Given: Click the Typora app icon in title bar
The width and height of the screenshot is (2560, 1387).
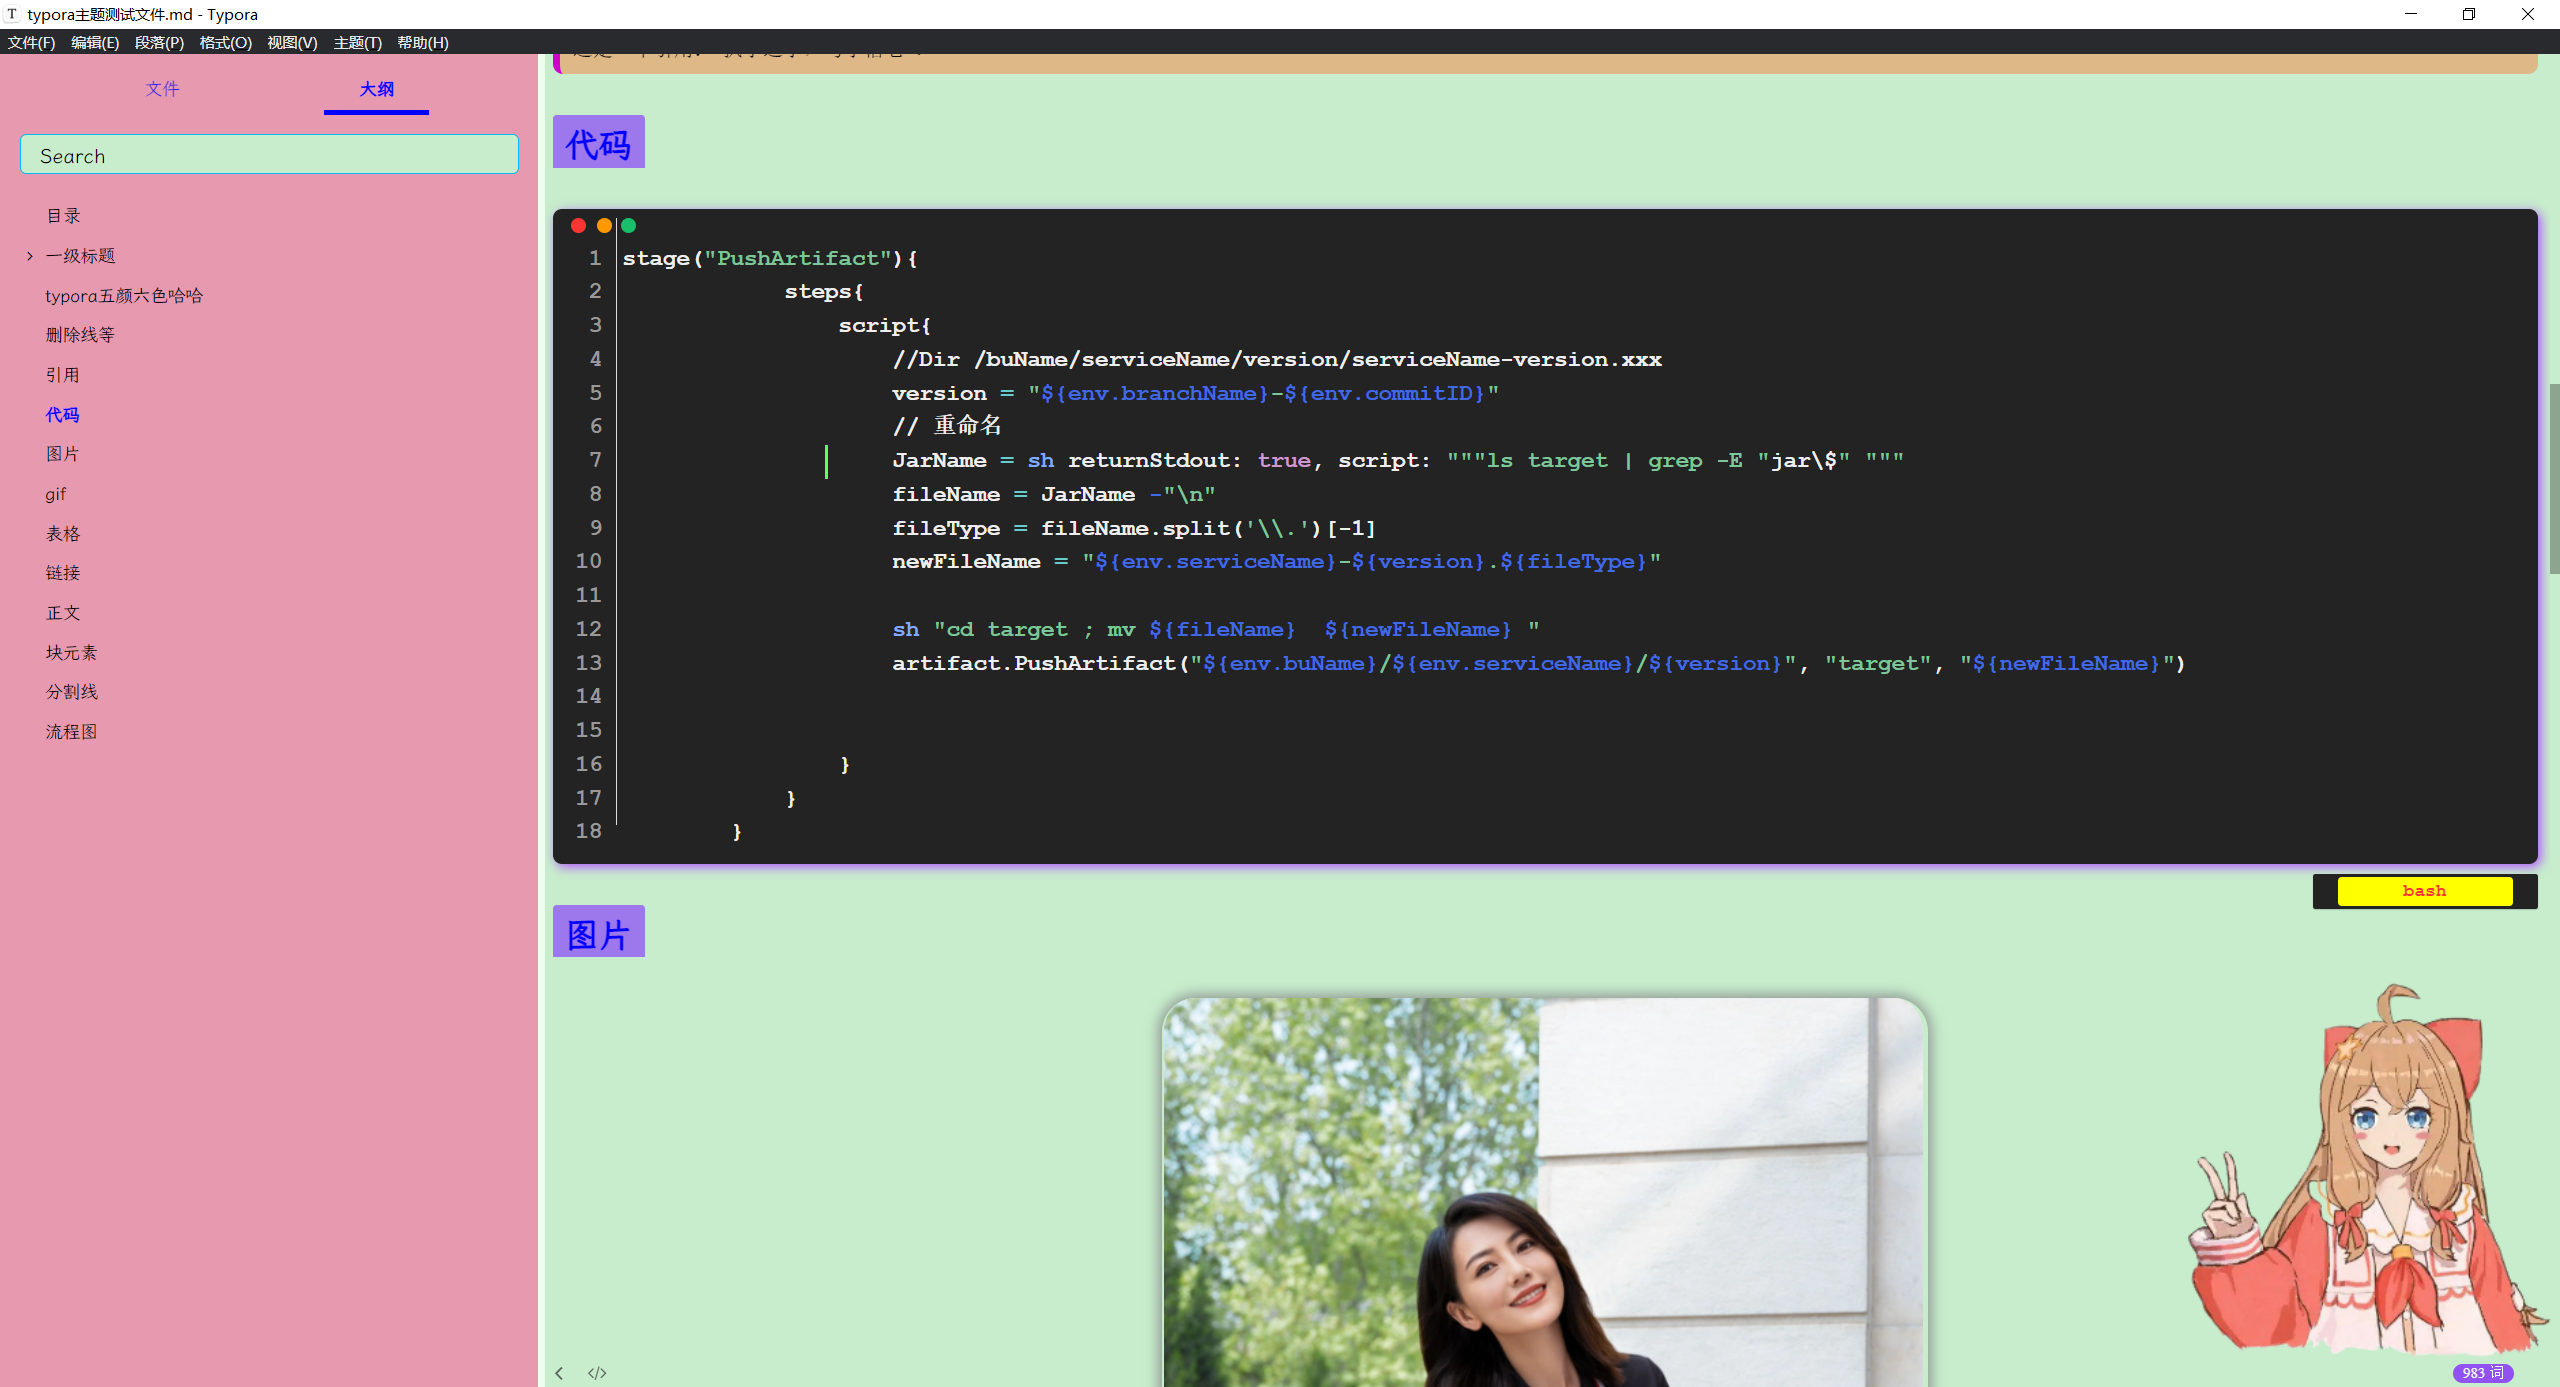Looking at the screenshot, I should pos(12,14).
